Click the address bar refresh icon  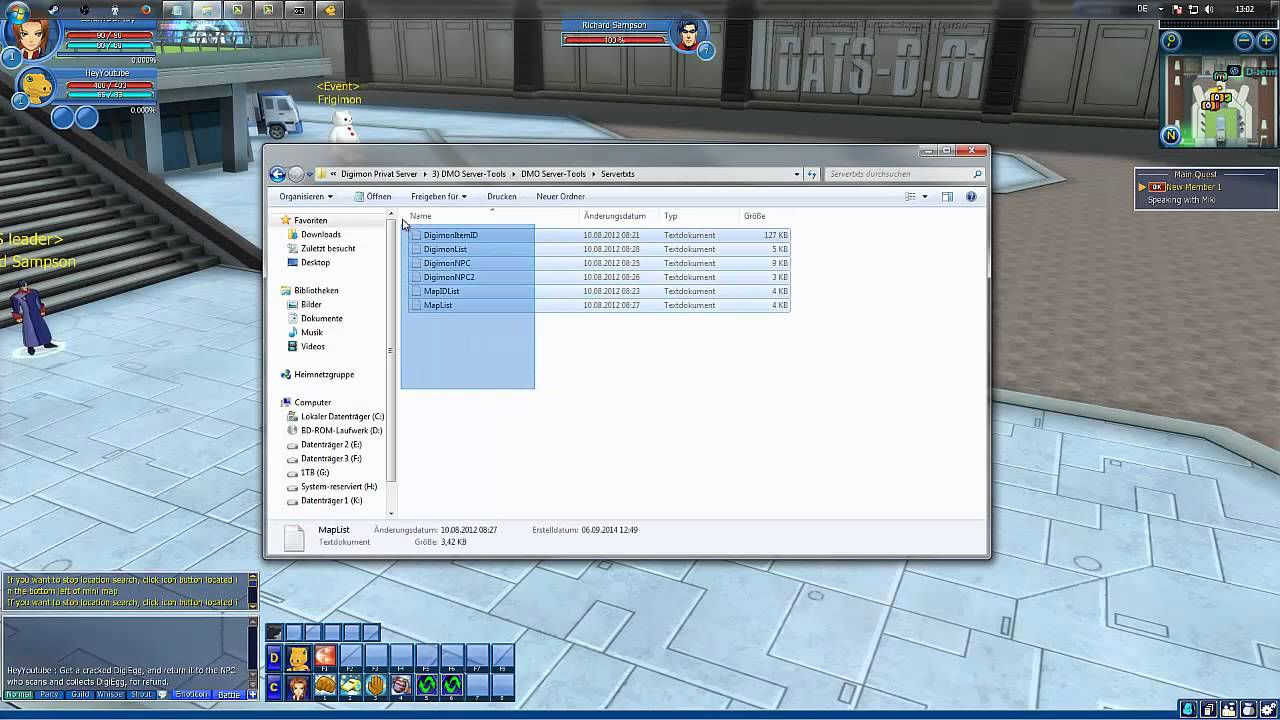[812, 174]
